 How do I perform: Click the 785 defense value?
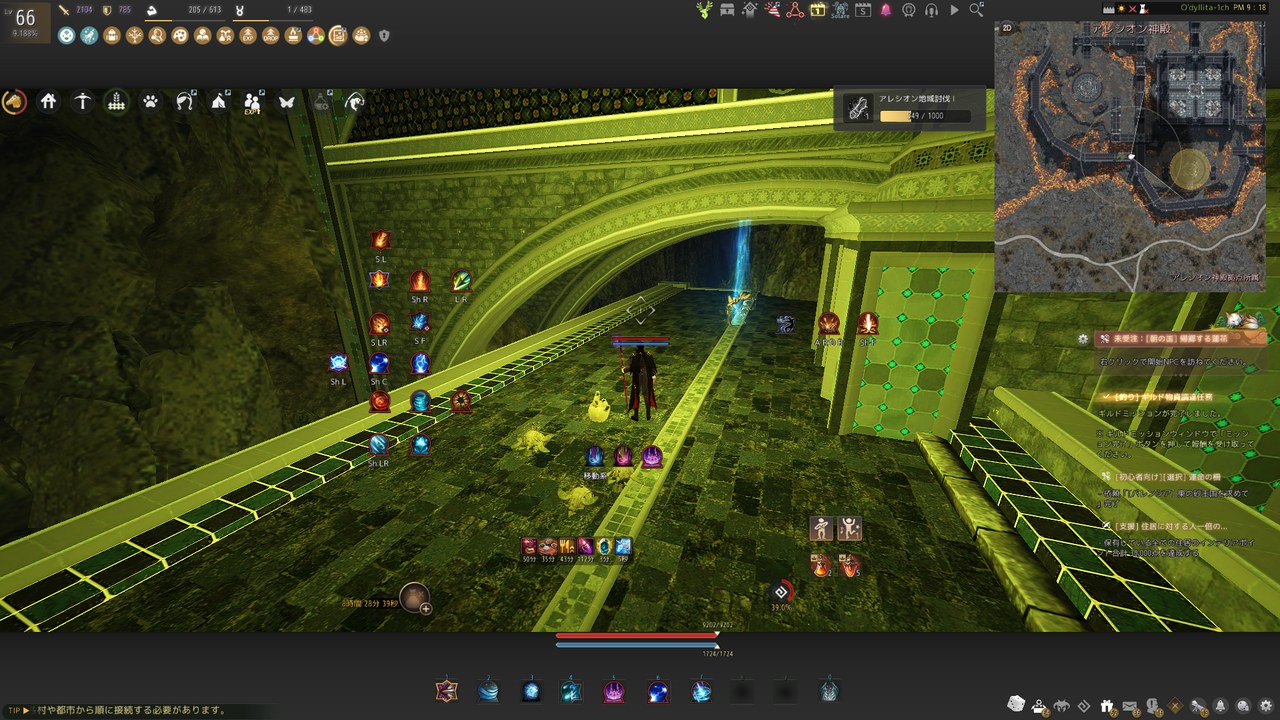click(x=124, y=10)
